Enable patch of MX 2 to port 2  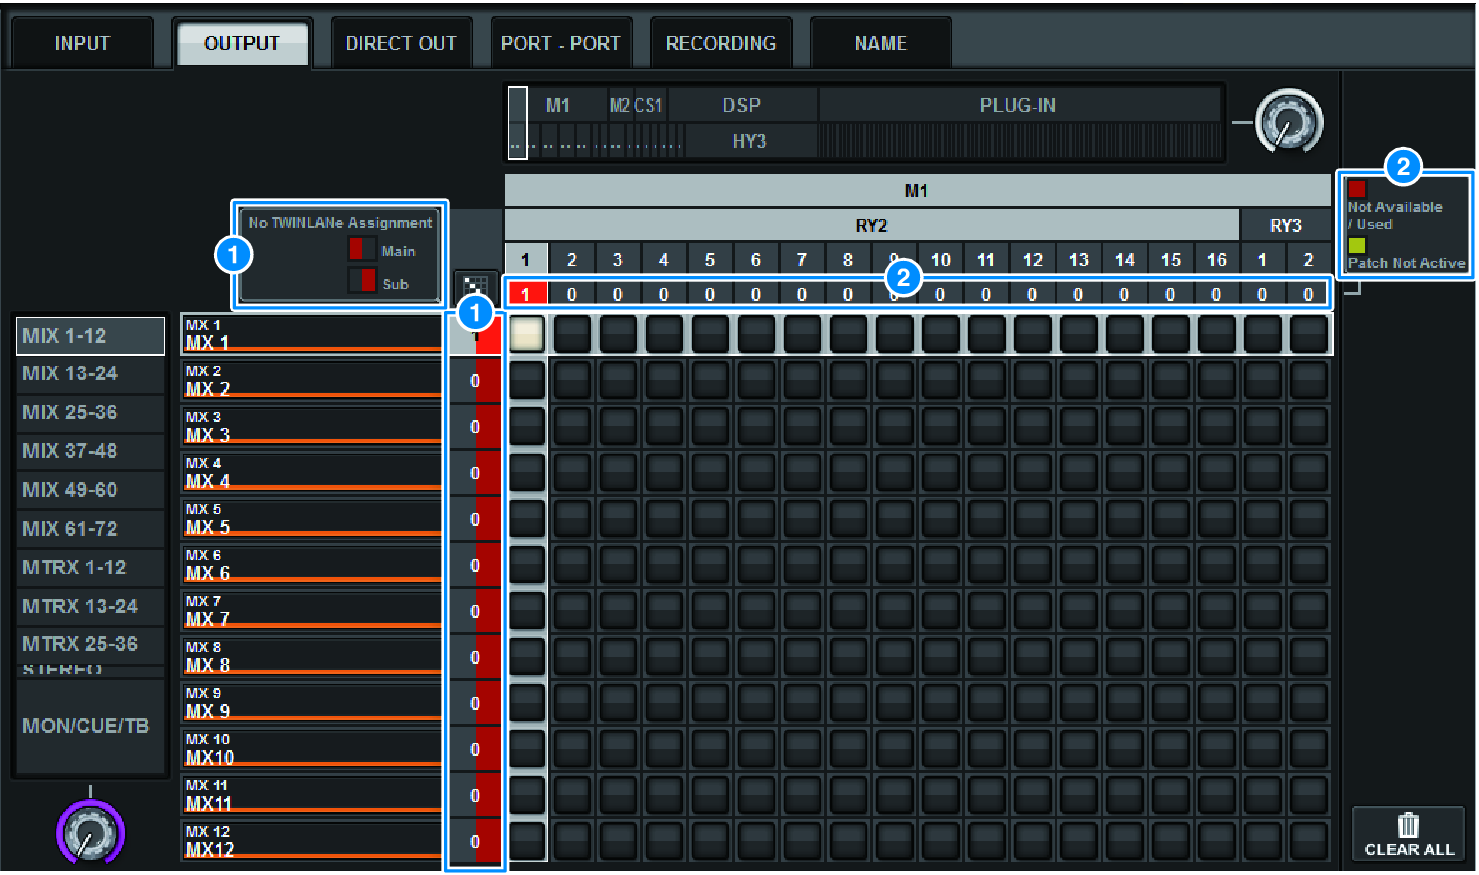[572, 380]
